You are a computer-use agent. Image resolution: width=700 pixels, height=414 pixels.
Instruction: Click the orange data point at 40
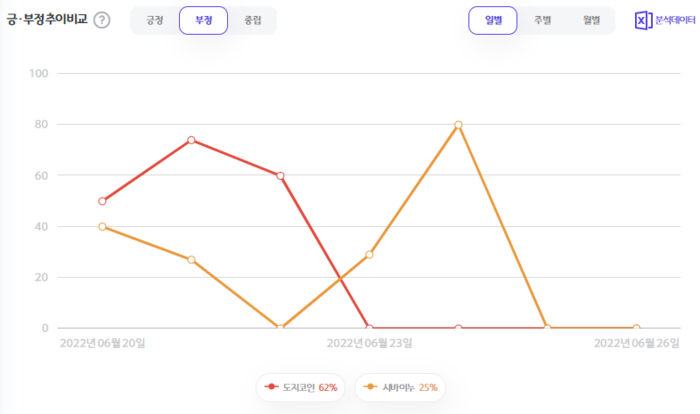point(102,226)
